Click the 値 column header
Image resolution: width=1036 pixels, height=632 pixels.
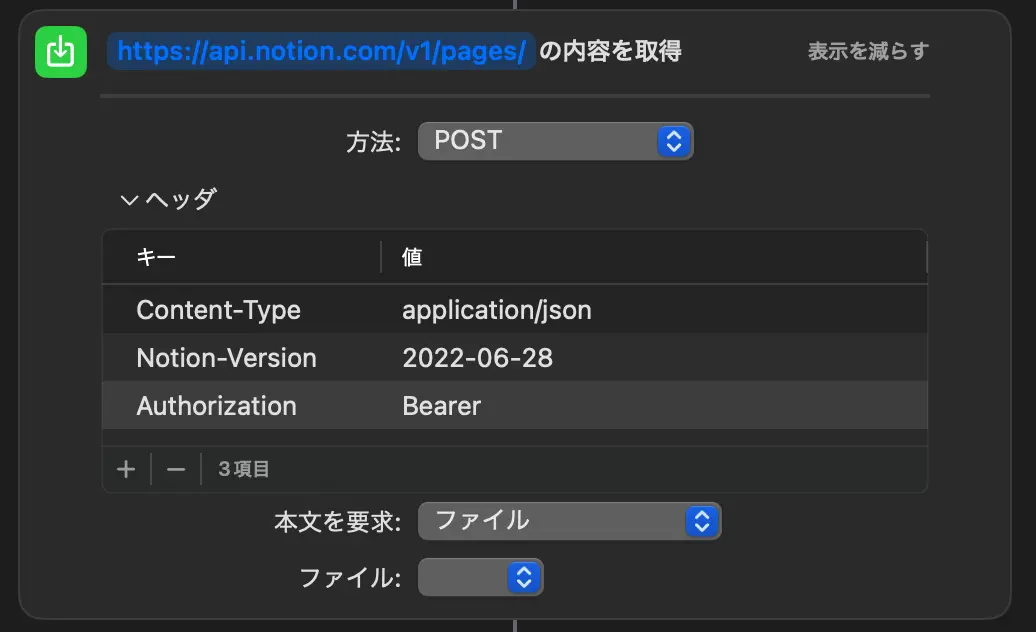coord(412,257)
